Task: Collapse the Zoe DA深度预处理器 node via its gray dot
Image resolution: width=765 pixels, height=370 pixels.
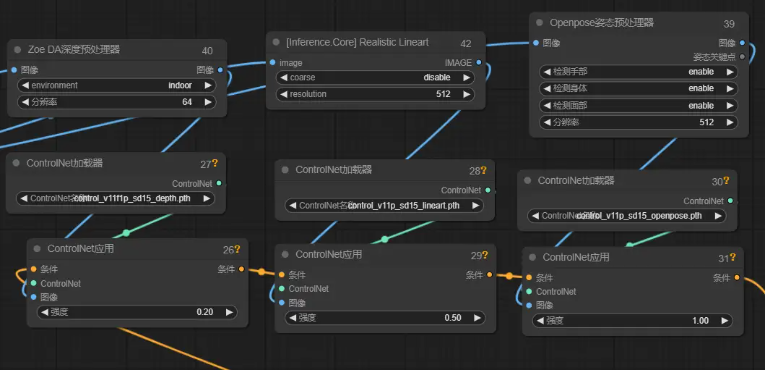Action: 18,50
